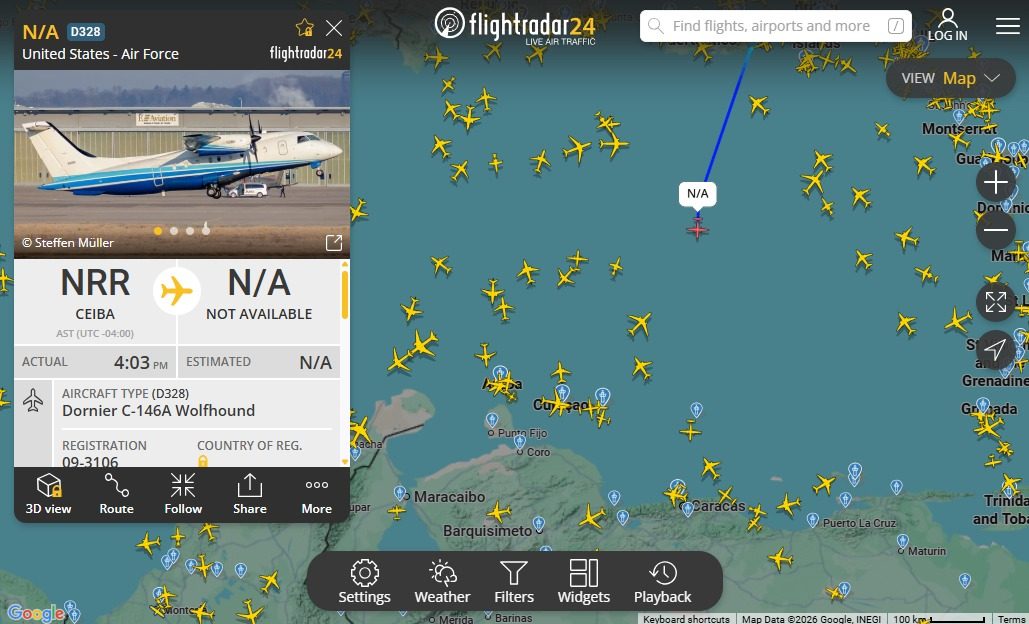
Task: Share this flight
Action: coord(249,494)
